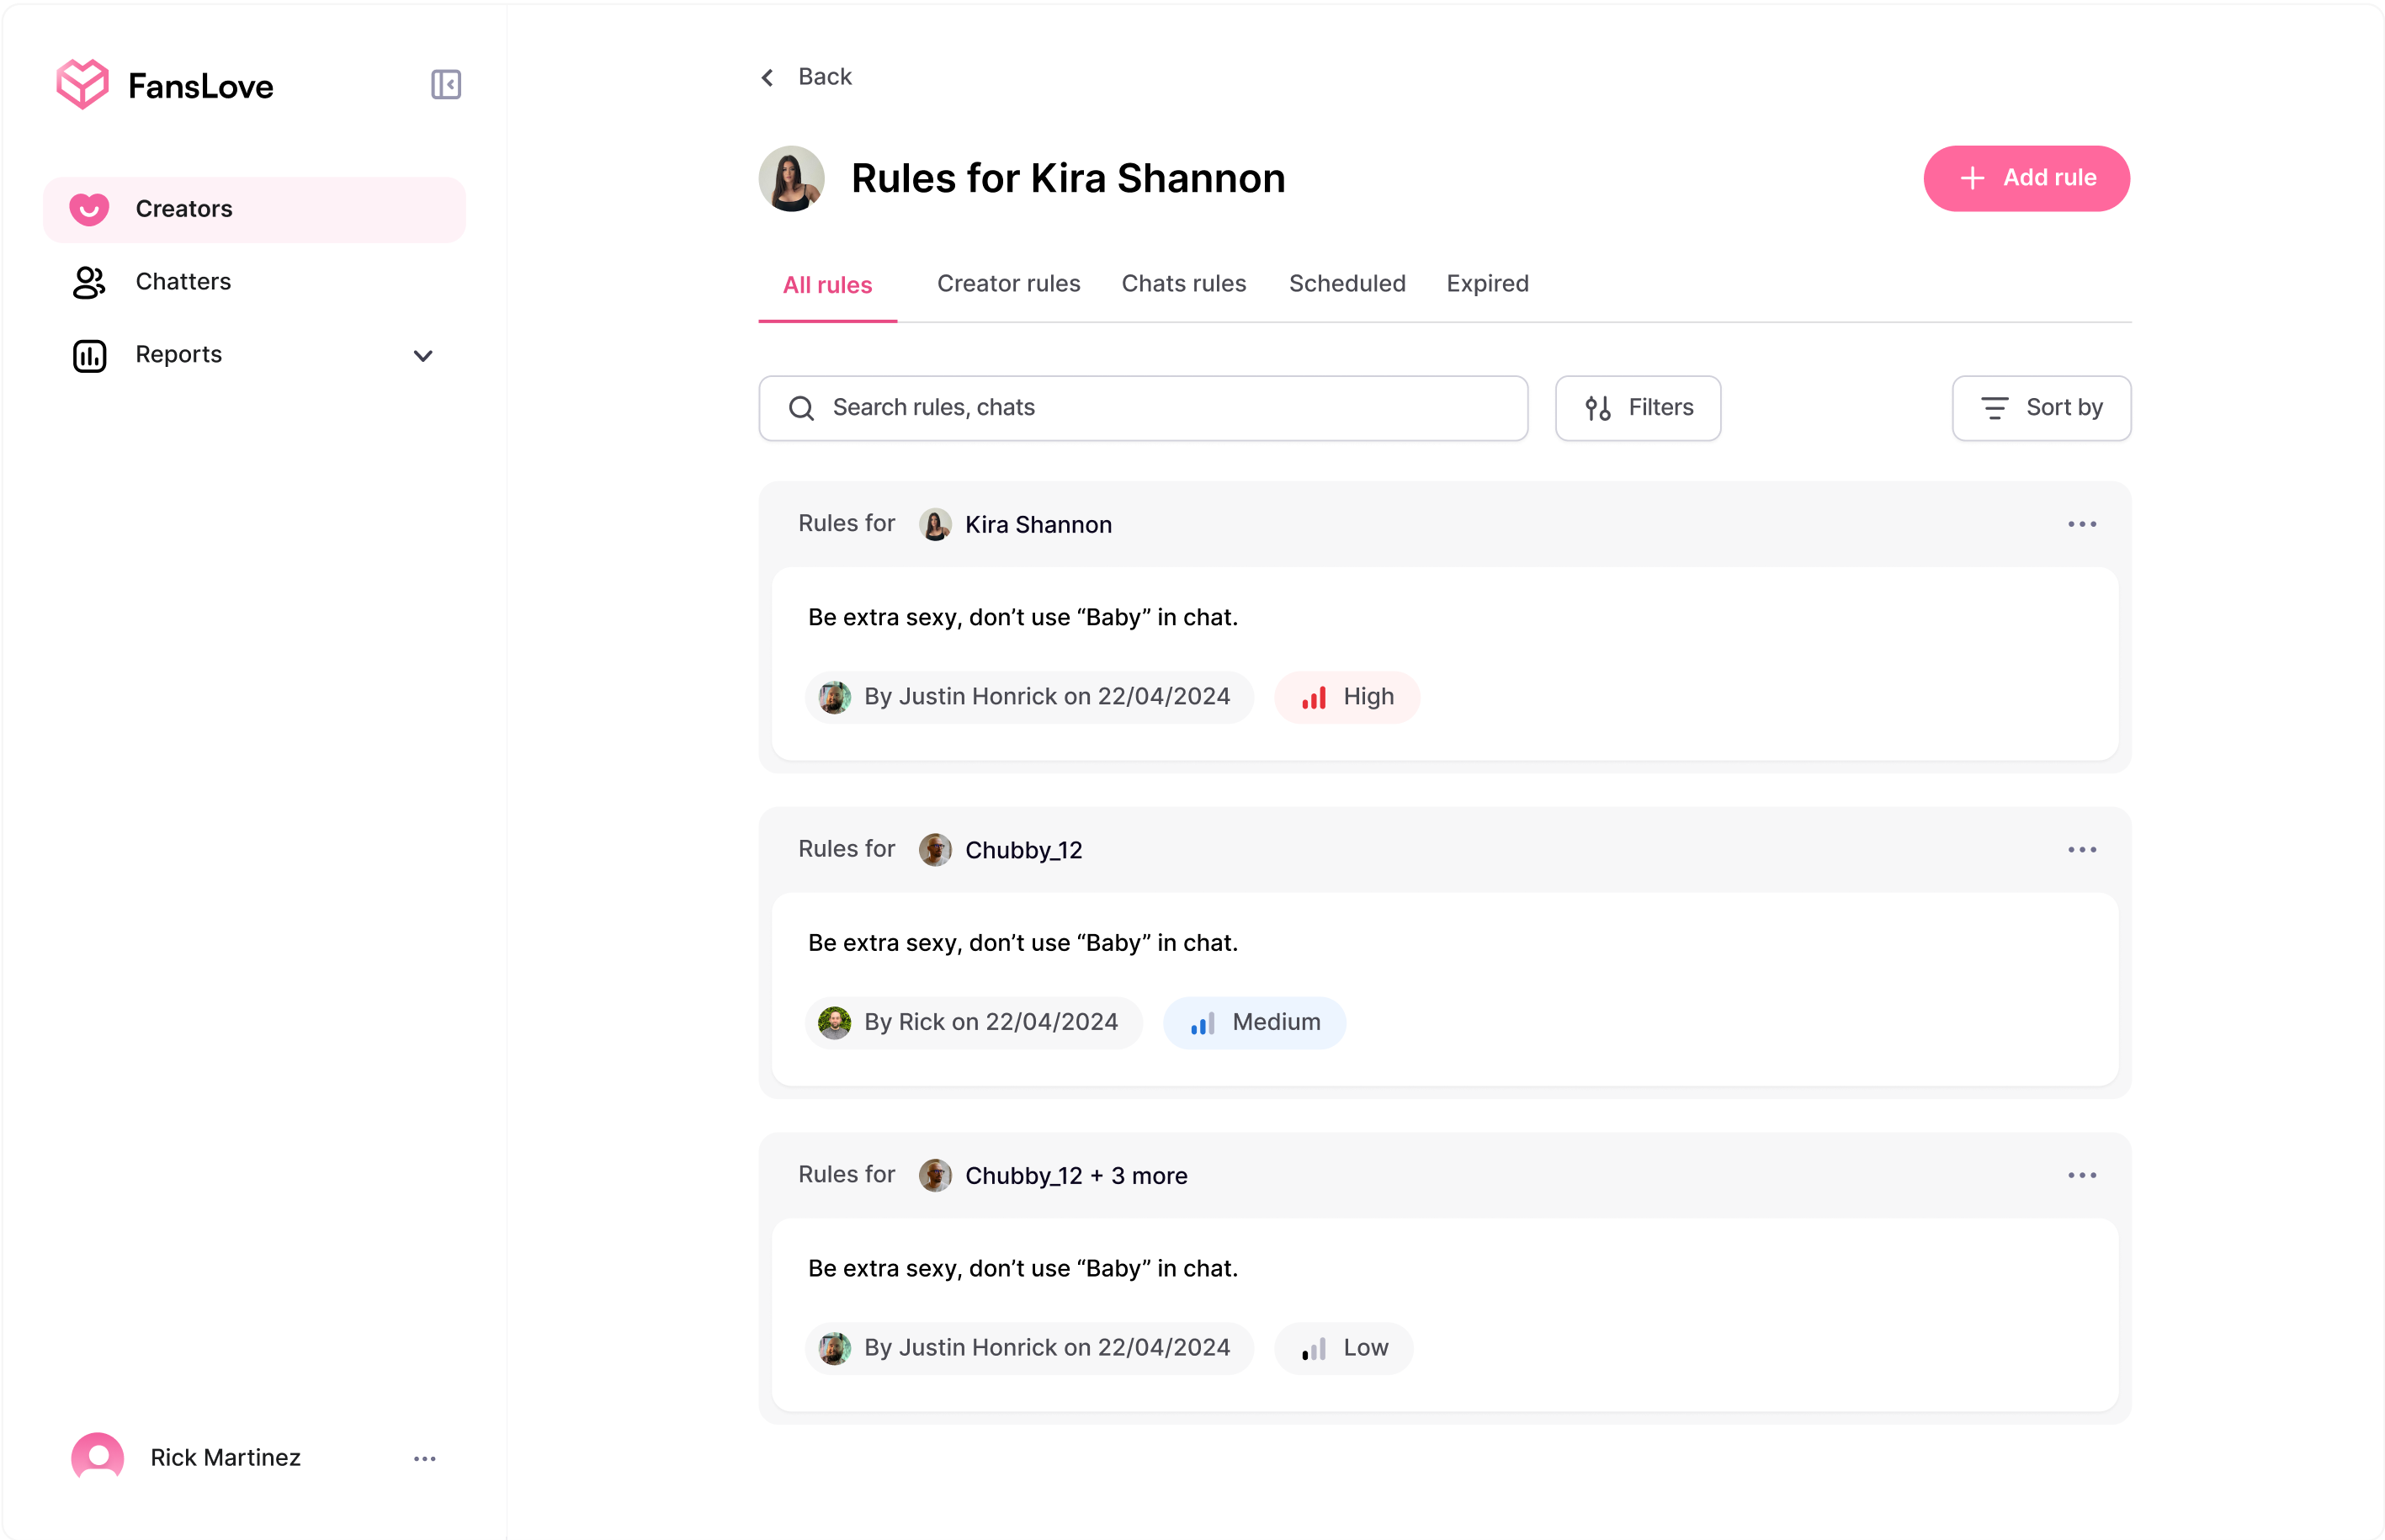Open Rick Martinez account options dots

[x=424, y=1458]
